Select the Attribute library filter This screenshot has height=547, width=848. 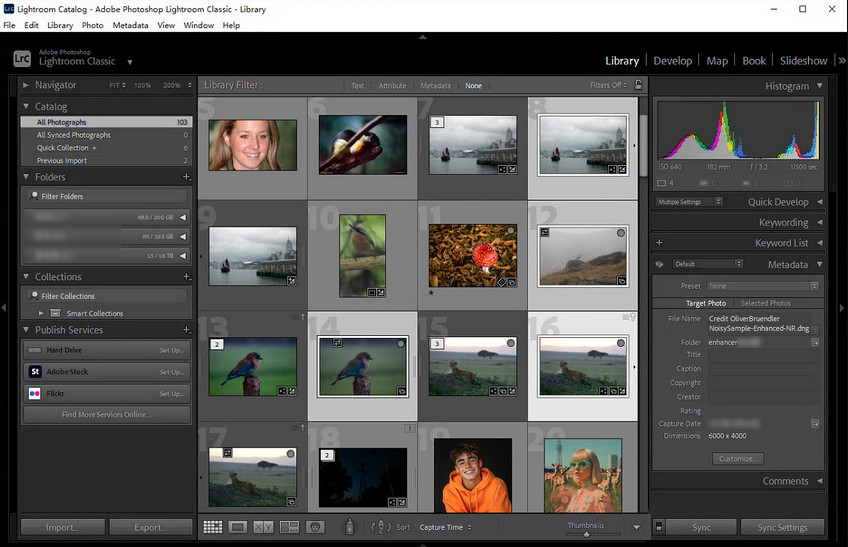[x=392, y=85]
